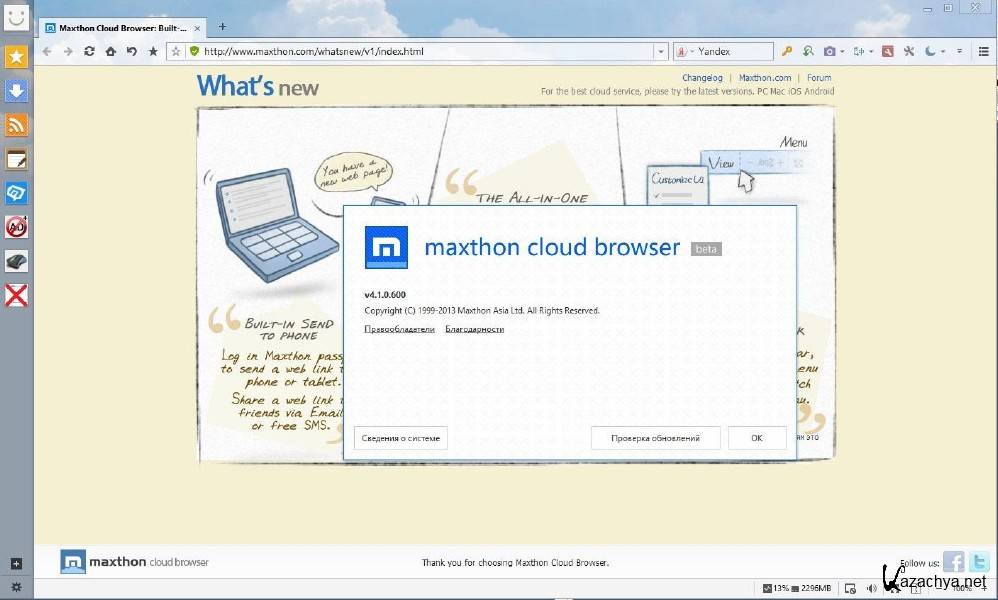The height and width of the screenshot is (600, 998).
Task: Open the SkyNote notepad sidebar icon
Action: click(x=16, y=159)
